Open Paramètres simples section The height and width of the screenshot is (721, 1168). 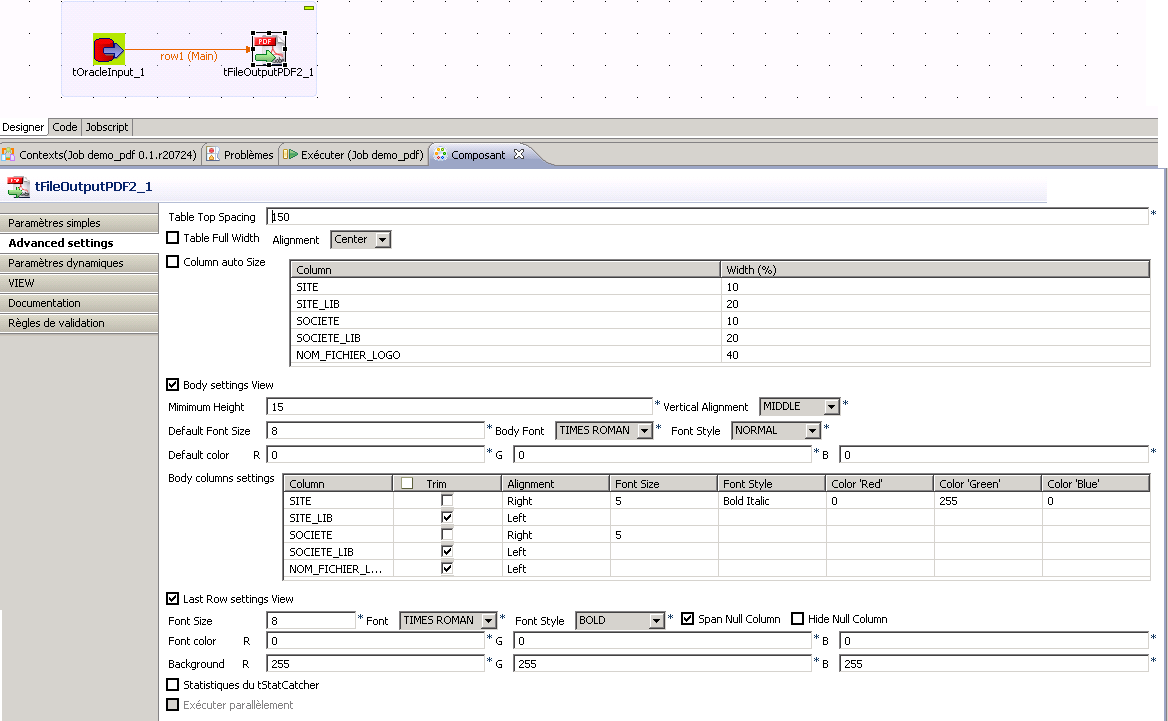point(79,223)
